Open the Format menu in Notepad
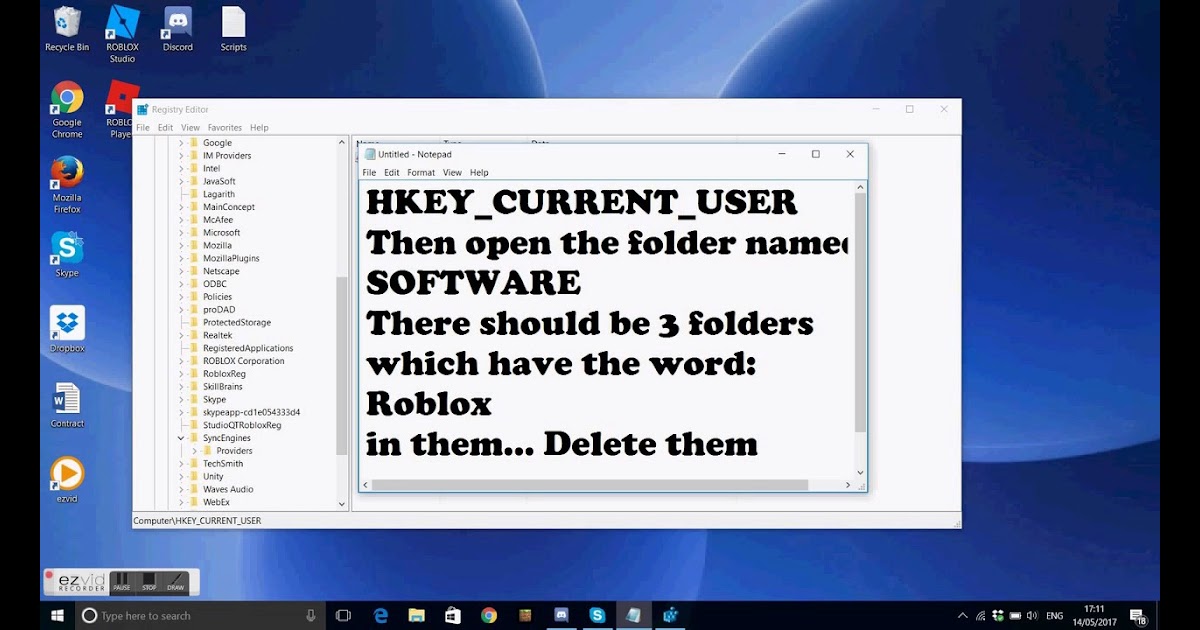 click(421, 173)
